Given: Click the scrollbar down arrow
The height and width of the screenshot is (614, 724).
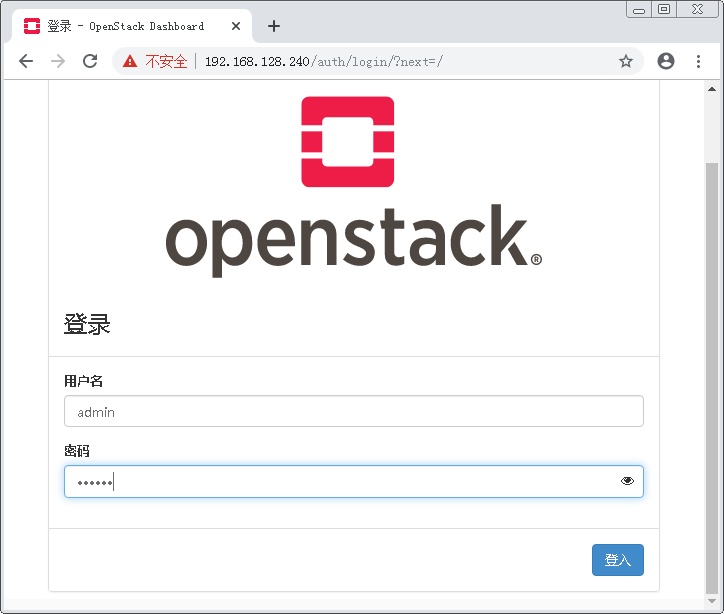Looking at the screenshot, I should [712, 601].
